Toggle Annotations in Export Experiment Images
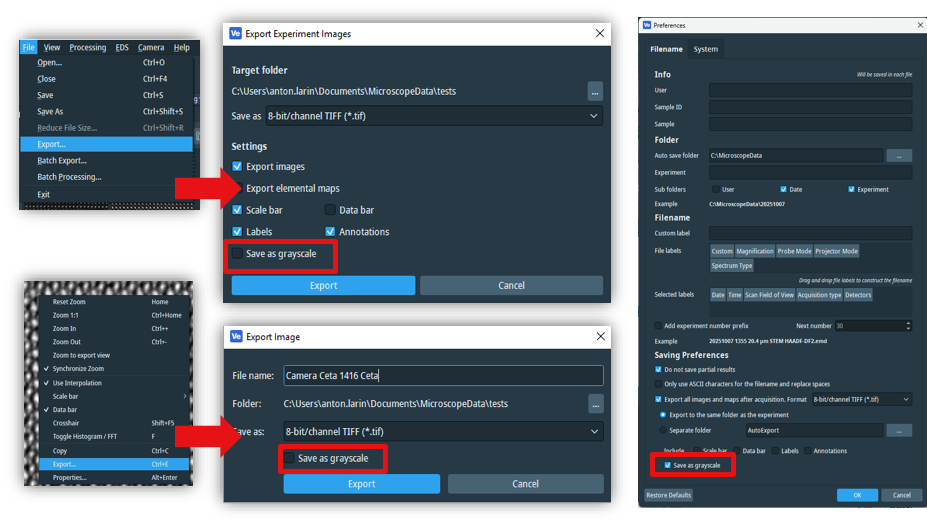This screenshot has width=927, height=522. (x=330, y=232)
